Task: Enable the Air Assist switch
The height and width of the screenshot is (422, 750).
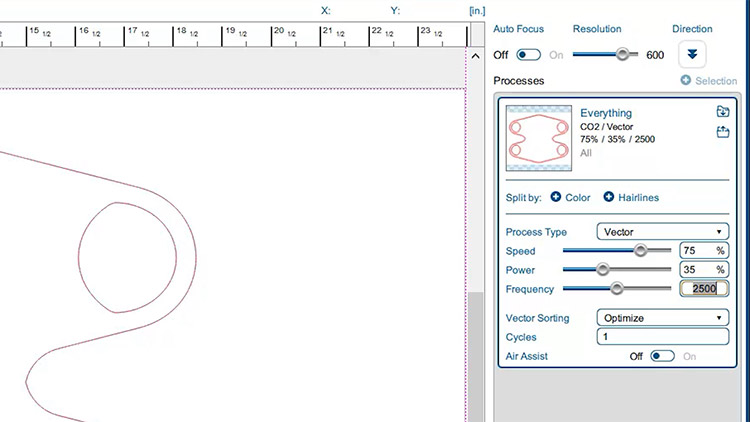Action: [662, 356]
